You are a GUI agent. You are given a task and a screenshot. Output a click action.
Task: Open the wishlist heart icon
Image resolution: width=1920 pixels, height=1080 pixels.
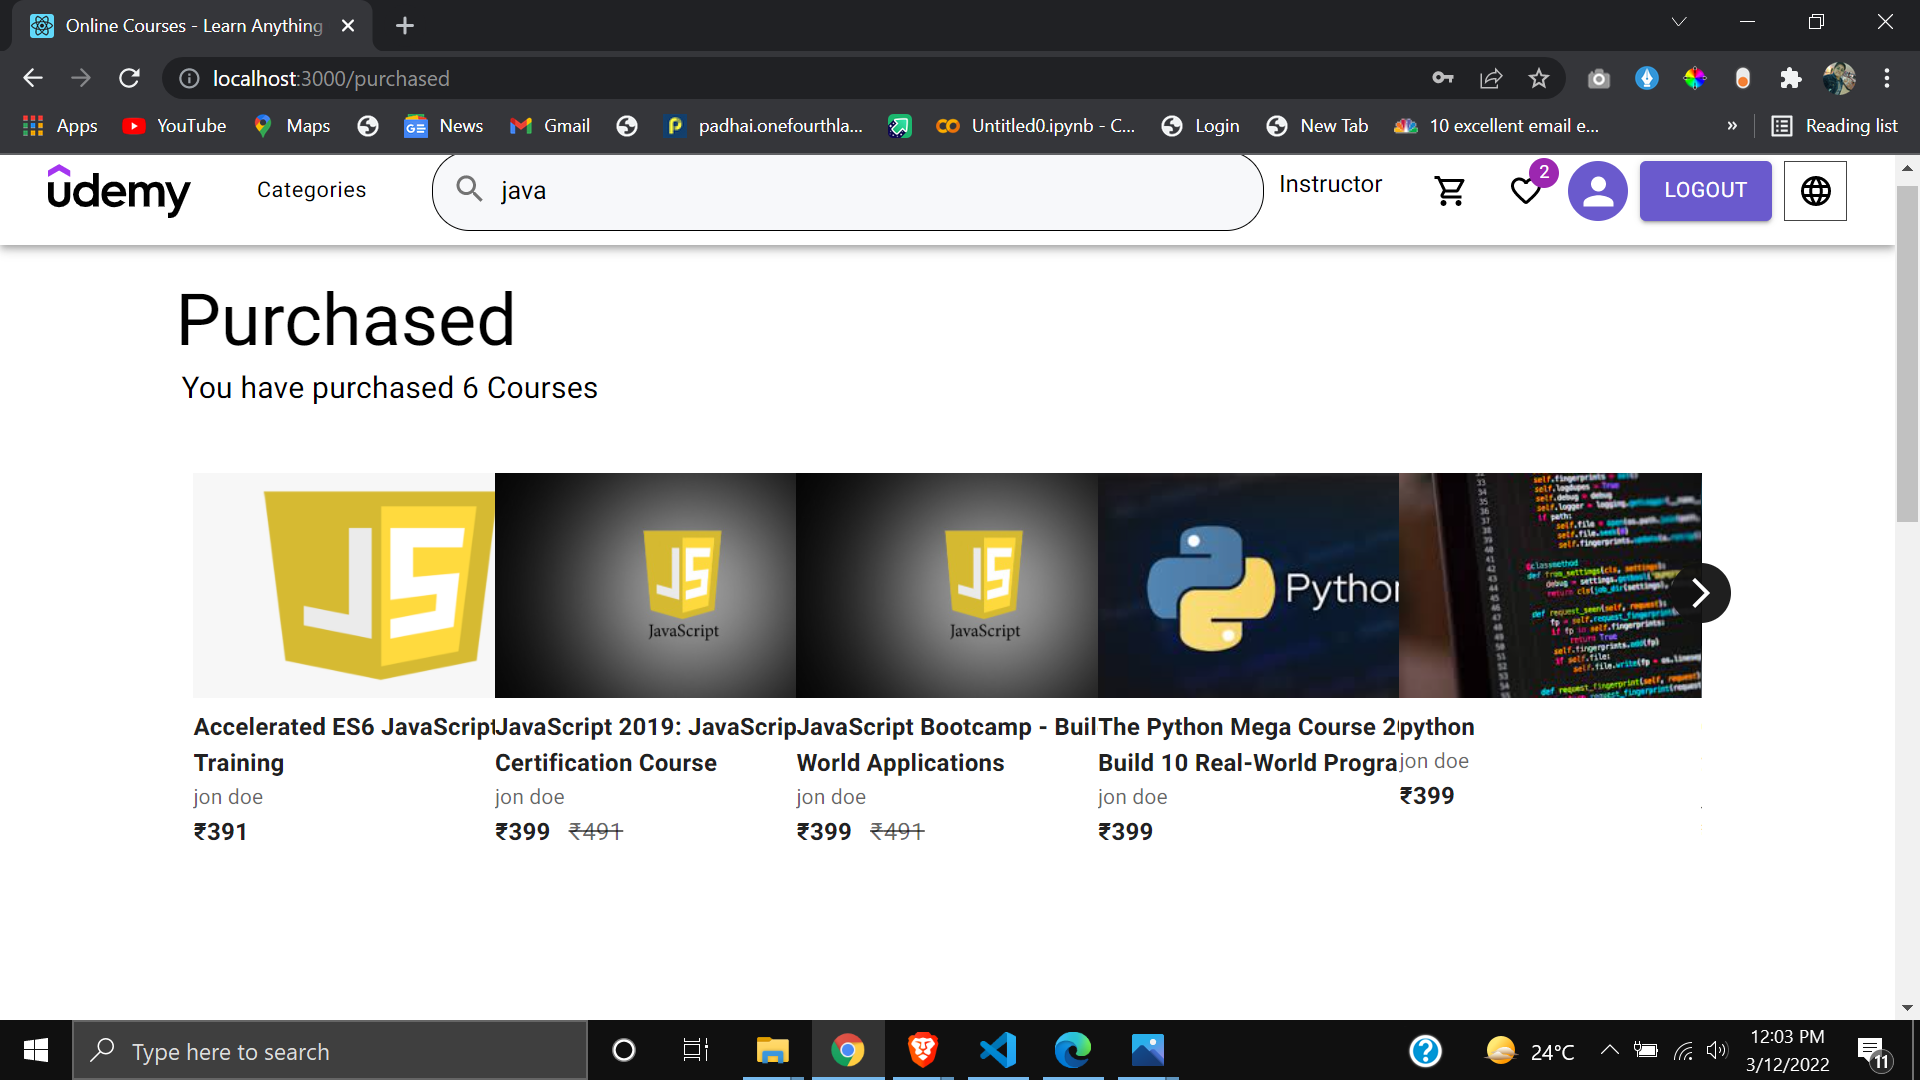pyautogui.click(x=1525, y=190)
